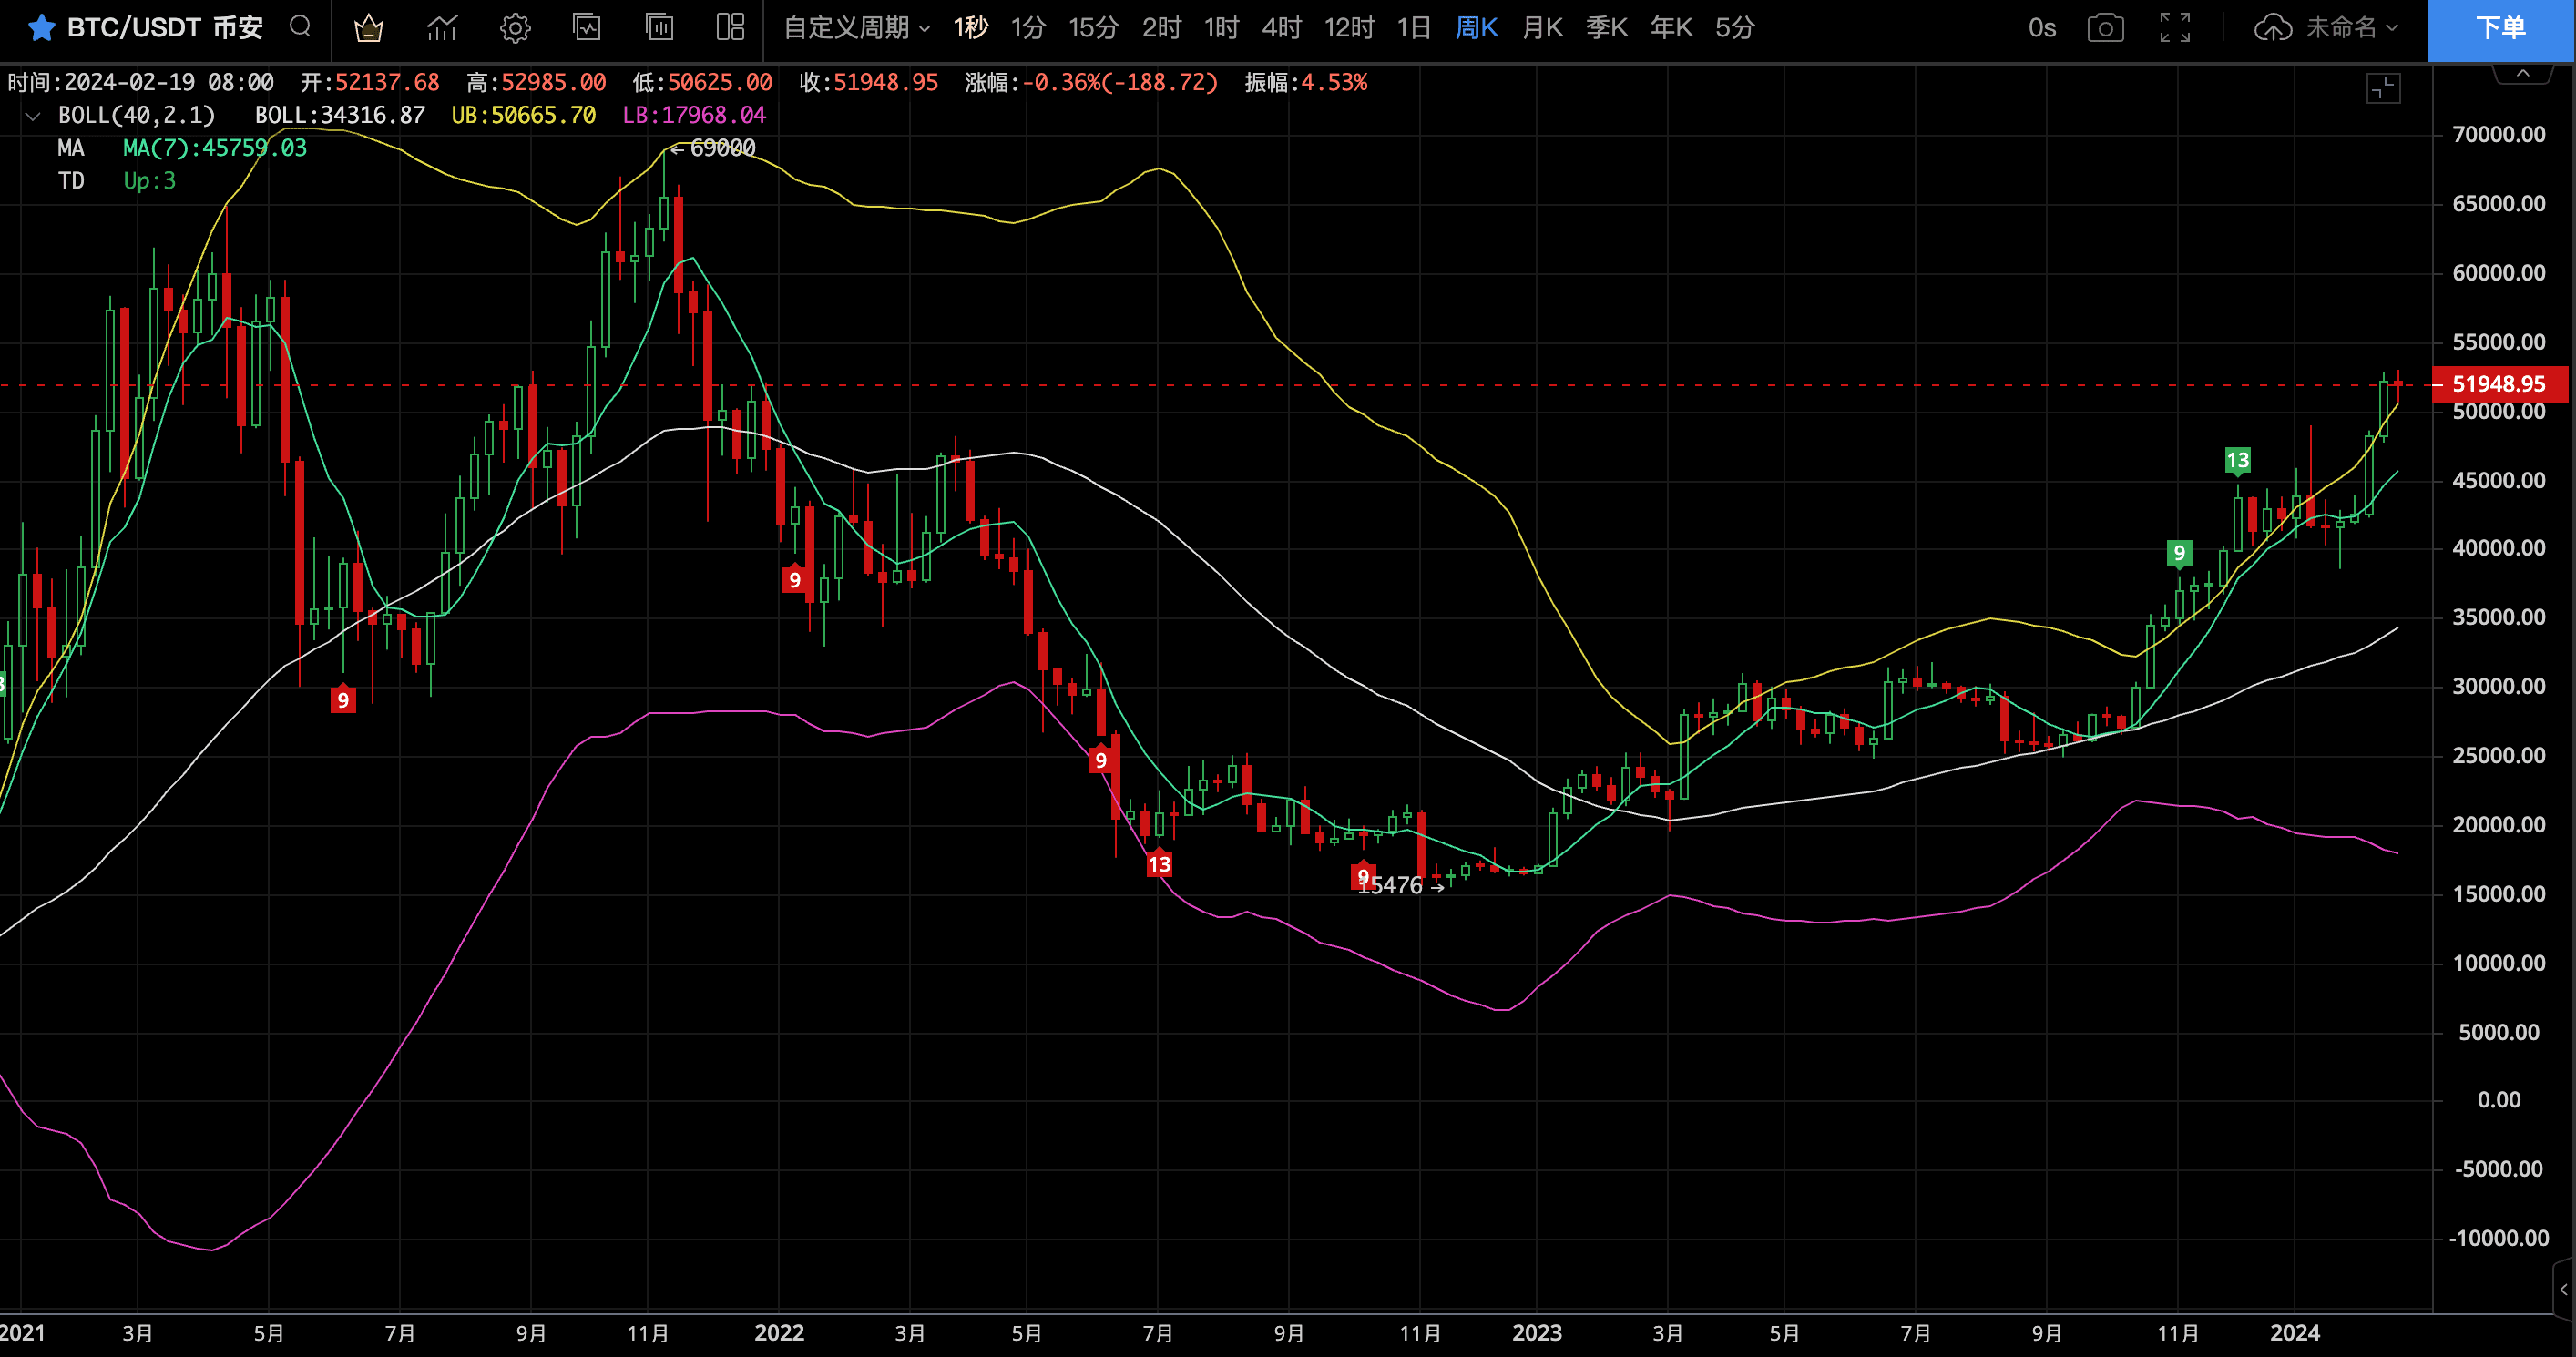Open the symbol search magnifier
The height and width of the screenshot is (1357, 2576).
click(x=300, y=27)
